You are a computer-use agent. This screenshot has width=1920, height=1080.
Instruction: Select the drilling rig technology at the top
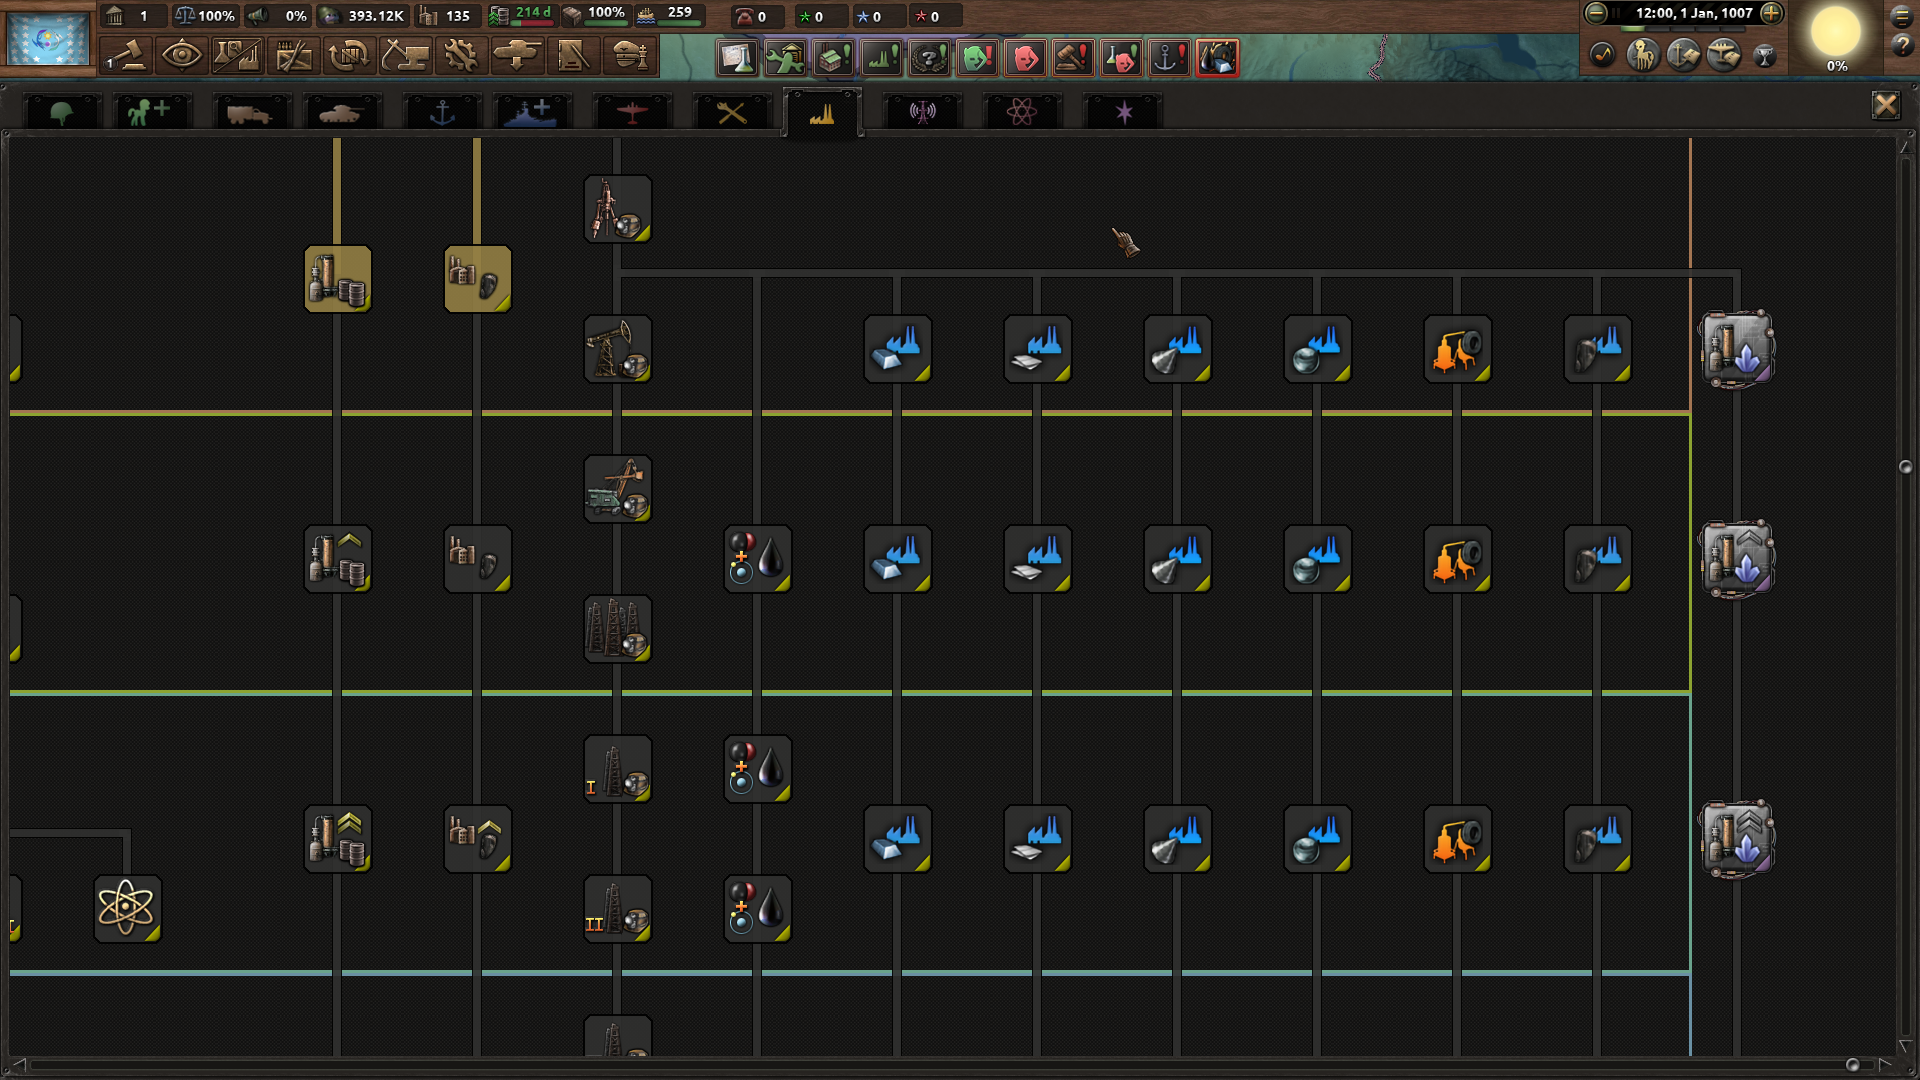pos(618,209)
